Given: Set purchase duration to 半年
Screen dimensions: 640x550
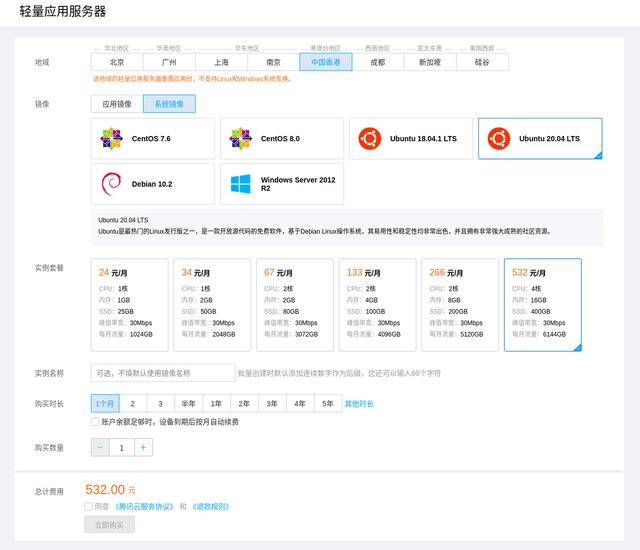Looking at the screenshot, I should point(189,404).
